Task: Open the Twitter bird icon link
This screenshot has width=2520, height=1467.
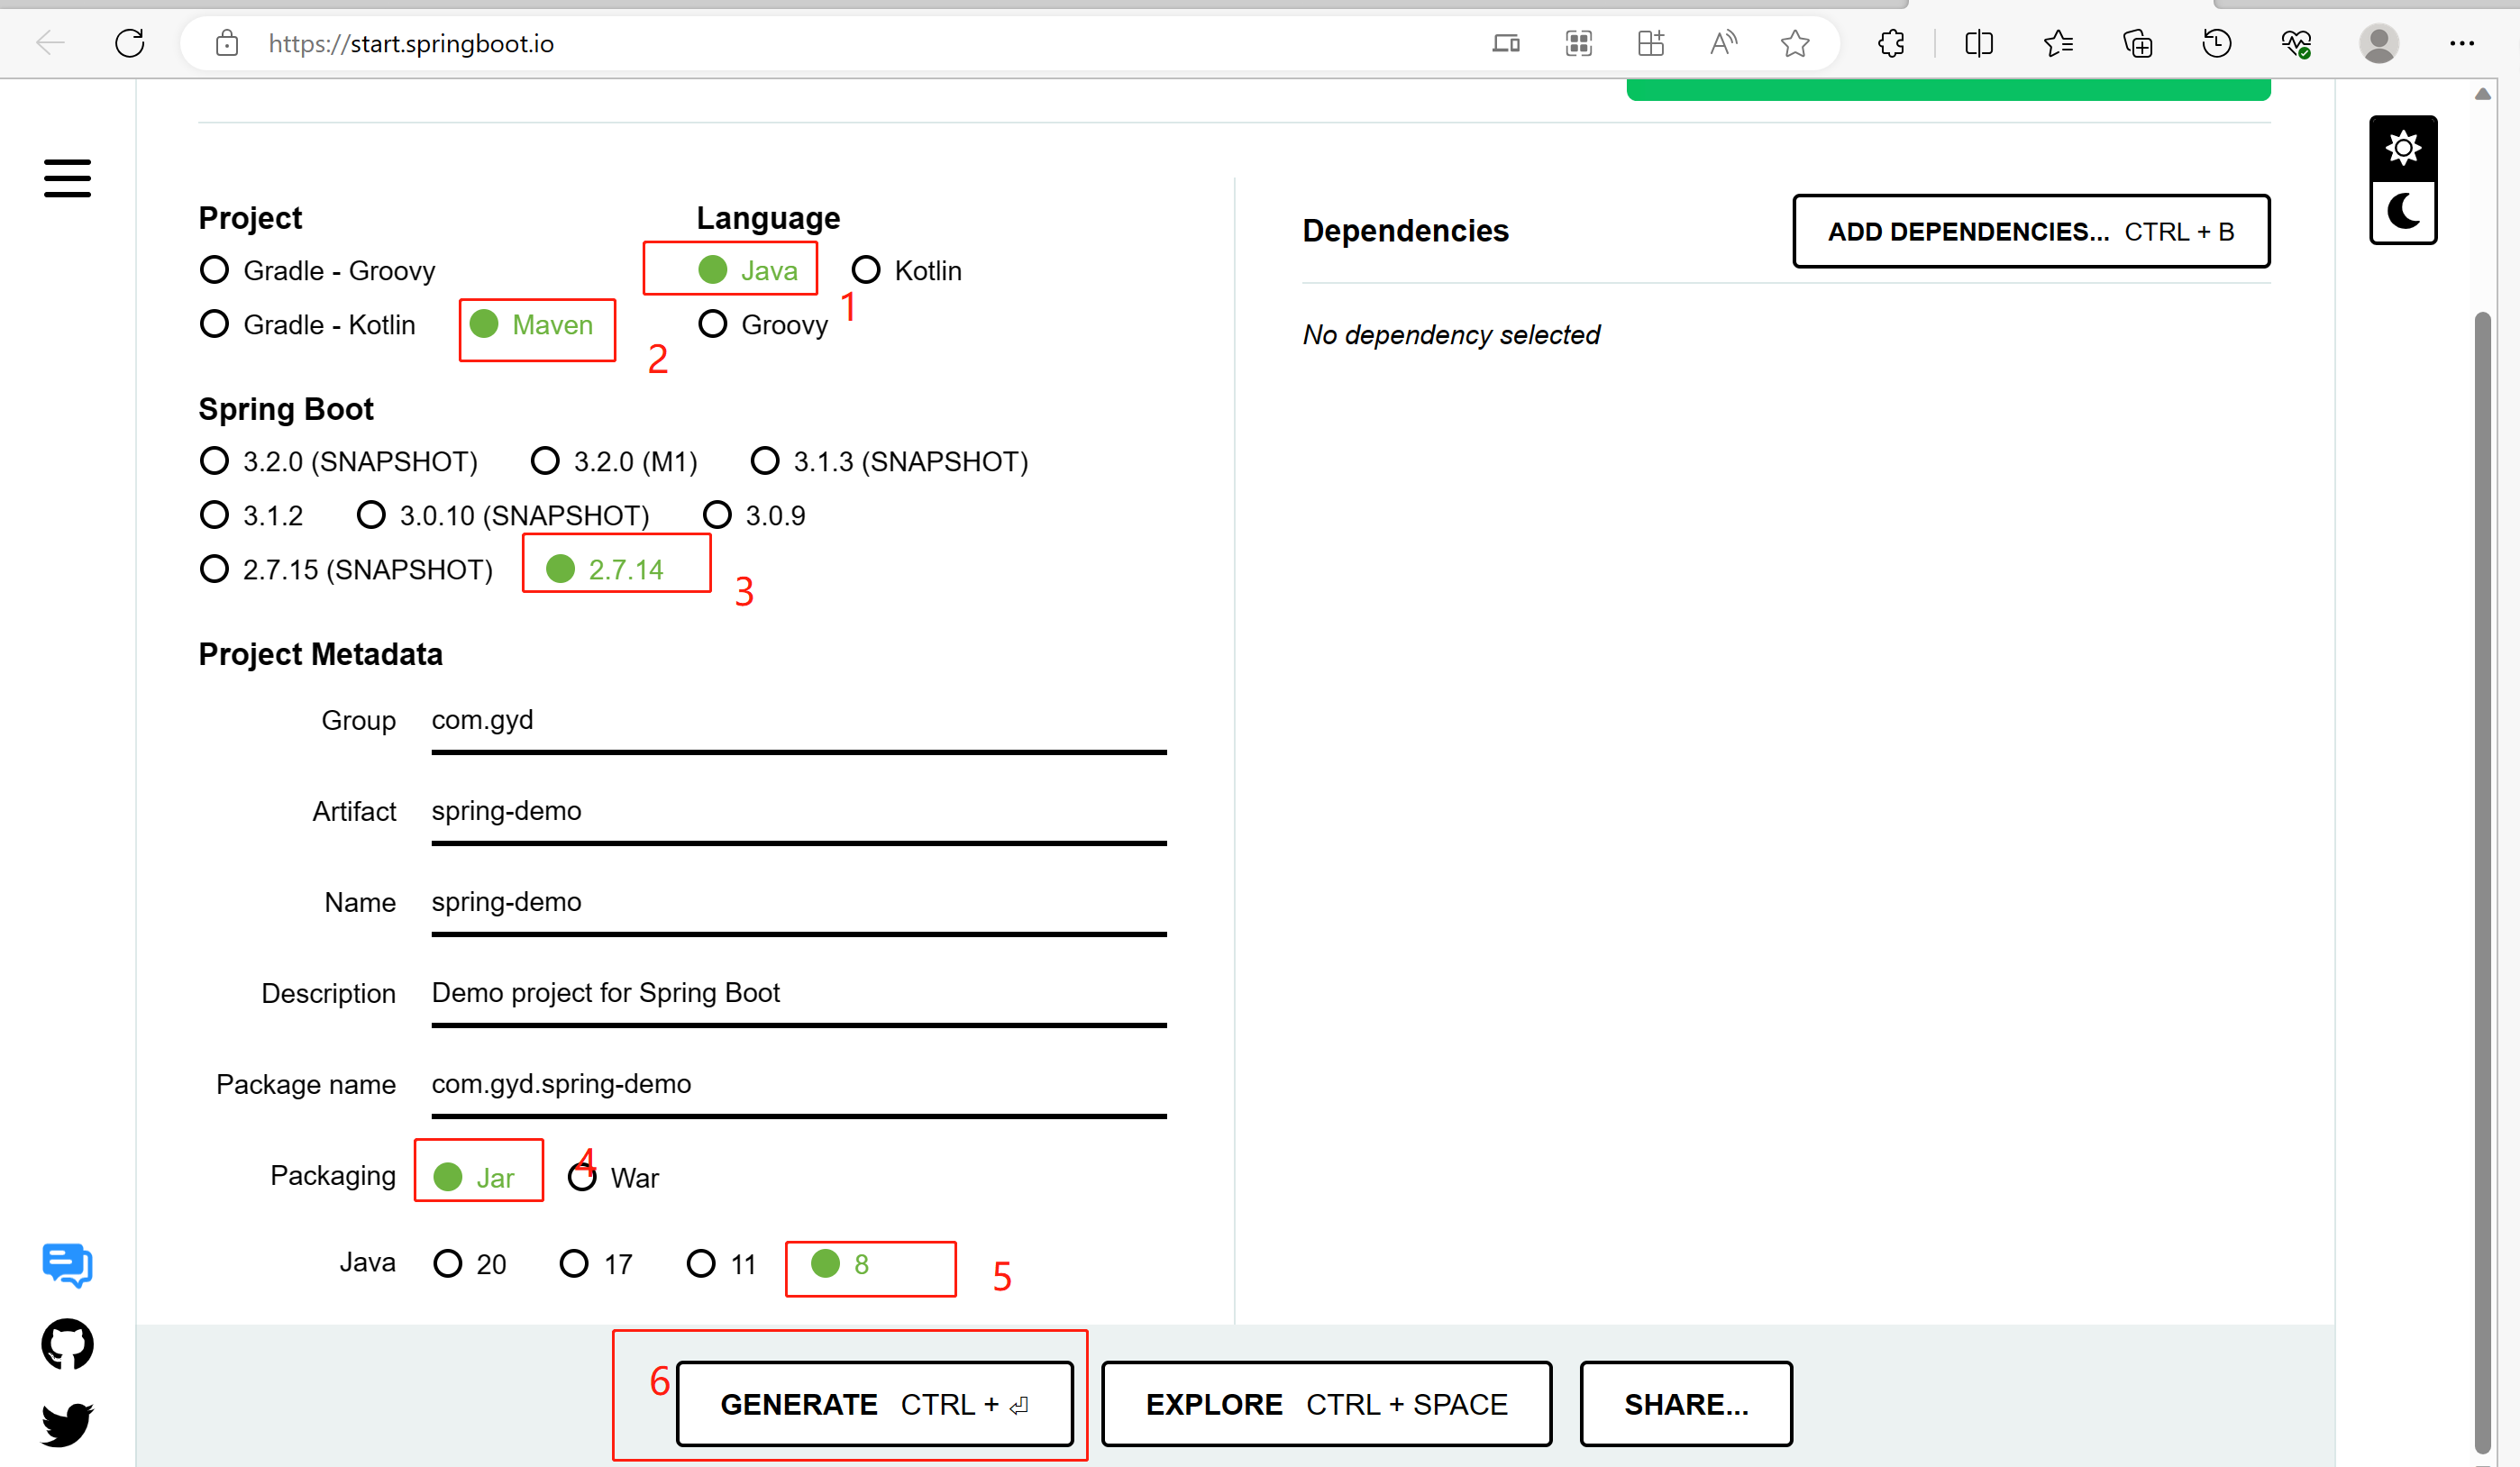Action: point(67,1423)
